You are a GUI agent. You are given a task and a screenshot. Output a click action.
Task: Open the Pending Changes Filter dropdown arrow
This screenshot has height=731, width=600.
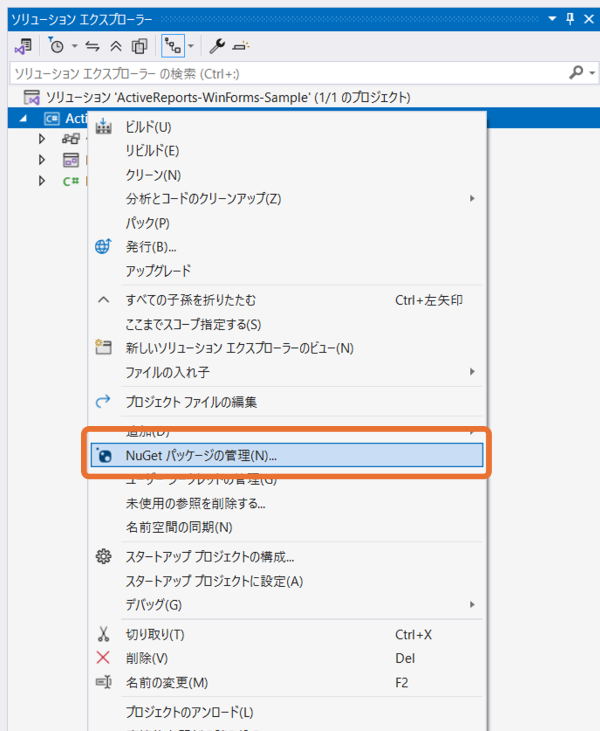(74, 46)
